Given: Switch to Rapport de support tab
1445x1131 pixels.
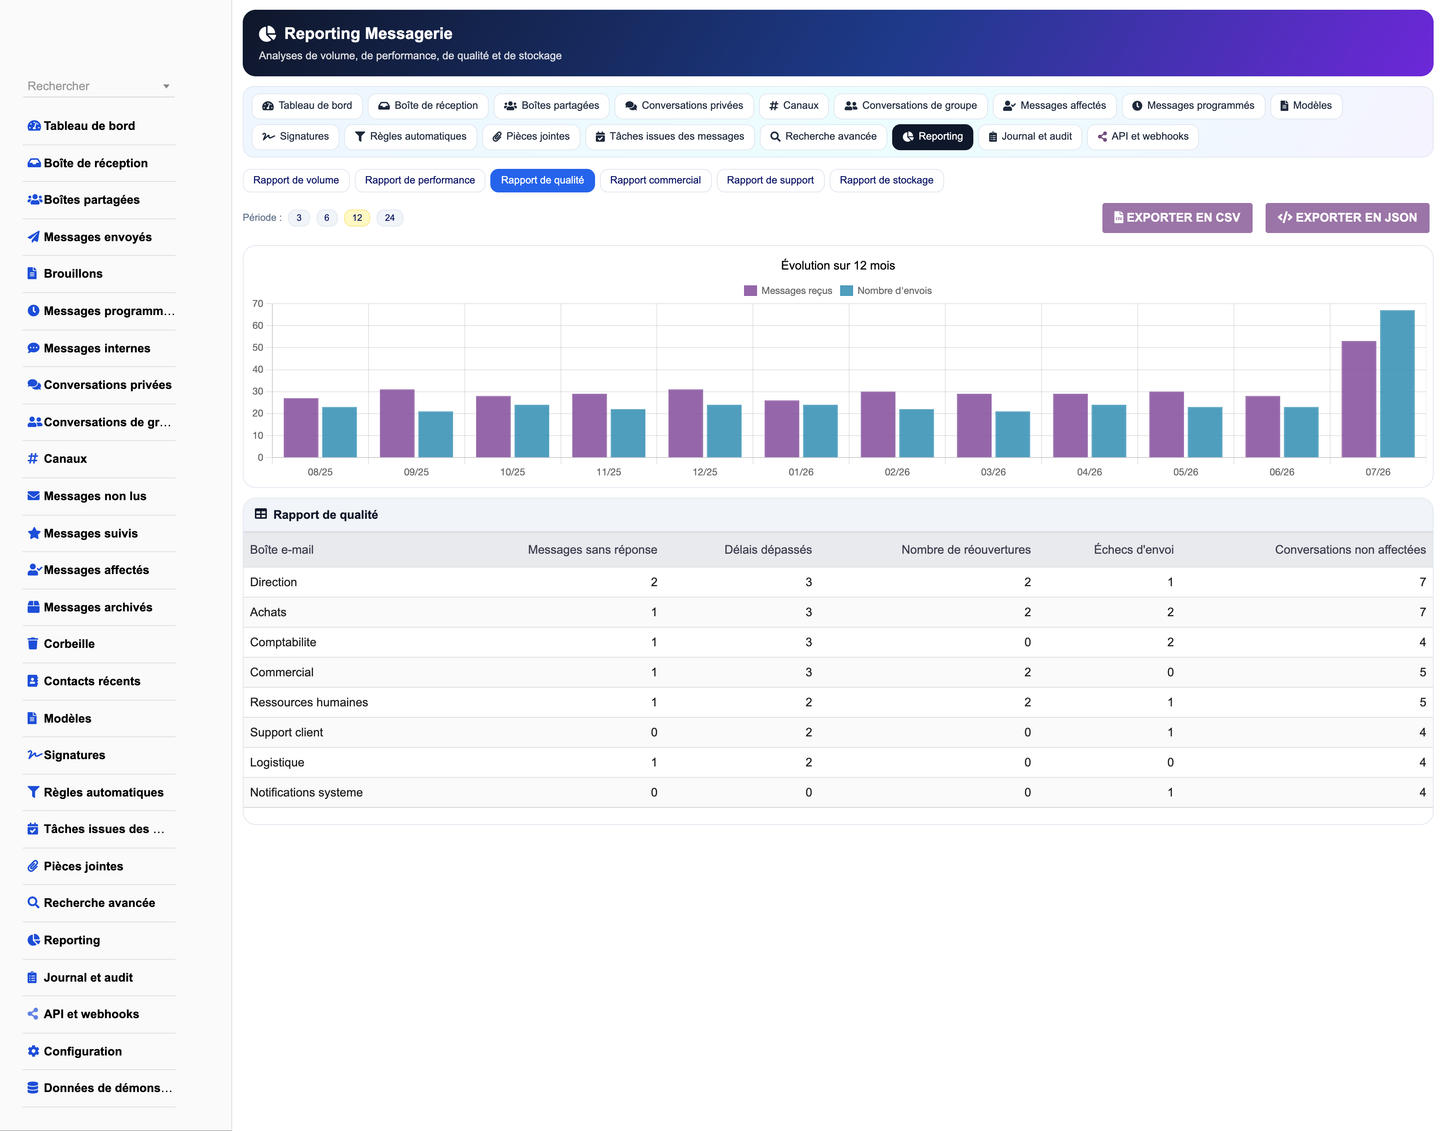Looking at the screenshot, I should [770, 181].
